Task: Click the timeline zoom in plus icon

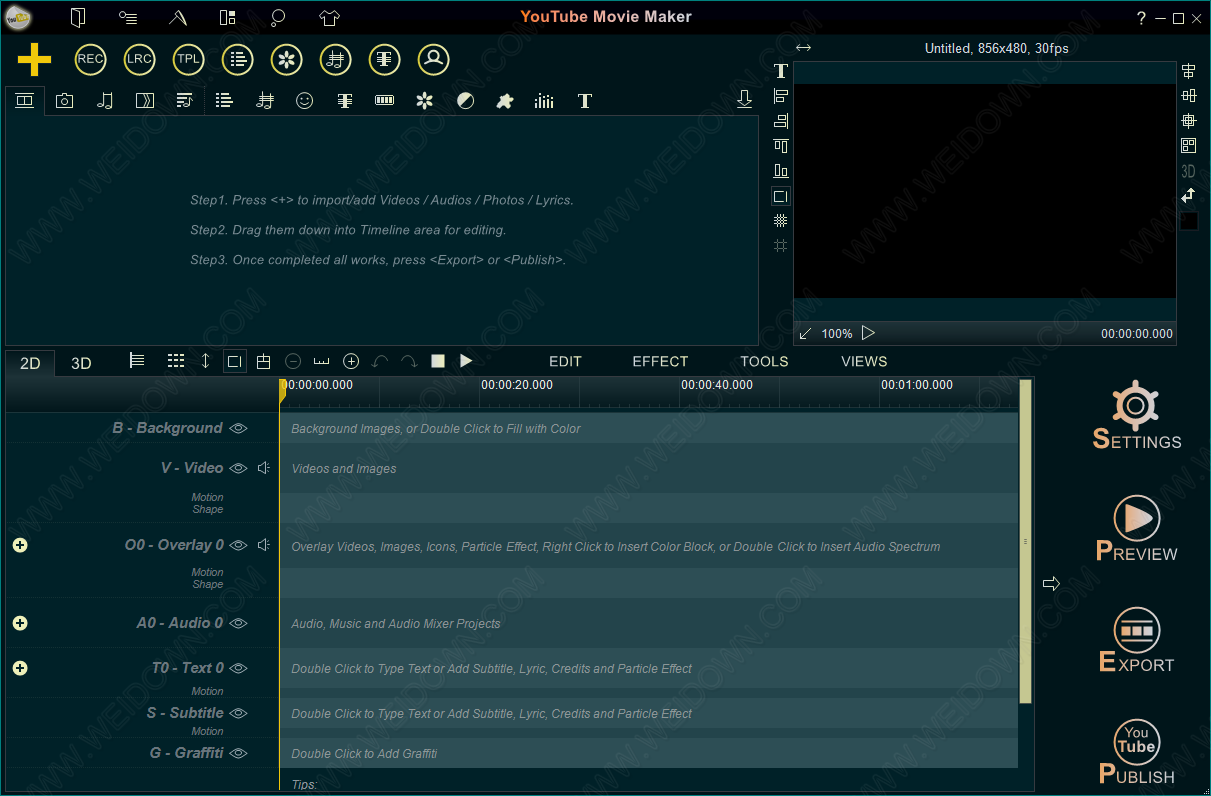Action: click(351, 361)
